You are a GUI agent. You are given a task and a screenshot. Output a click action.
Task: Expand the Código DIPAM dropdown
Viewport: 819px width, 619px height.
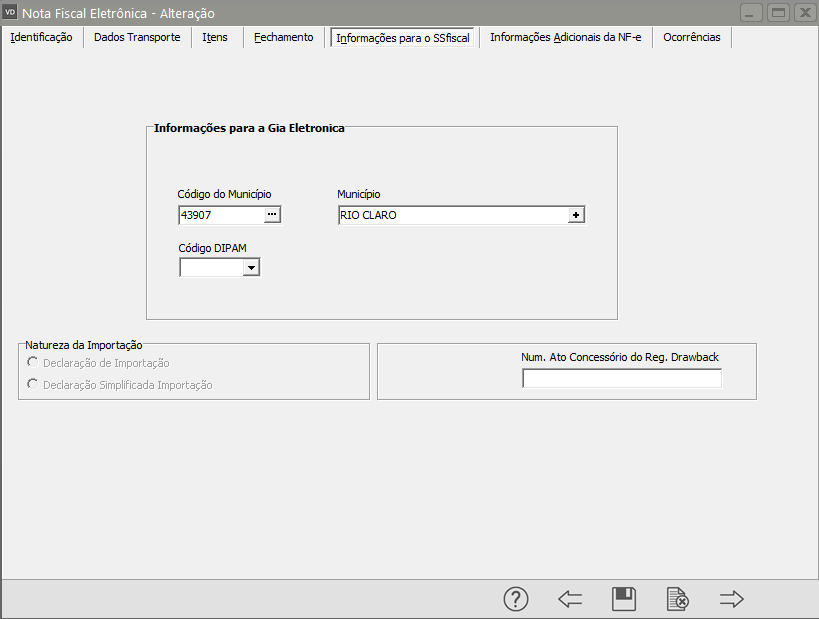click(x=251, y=267)
